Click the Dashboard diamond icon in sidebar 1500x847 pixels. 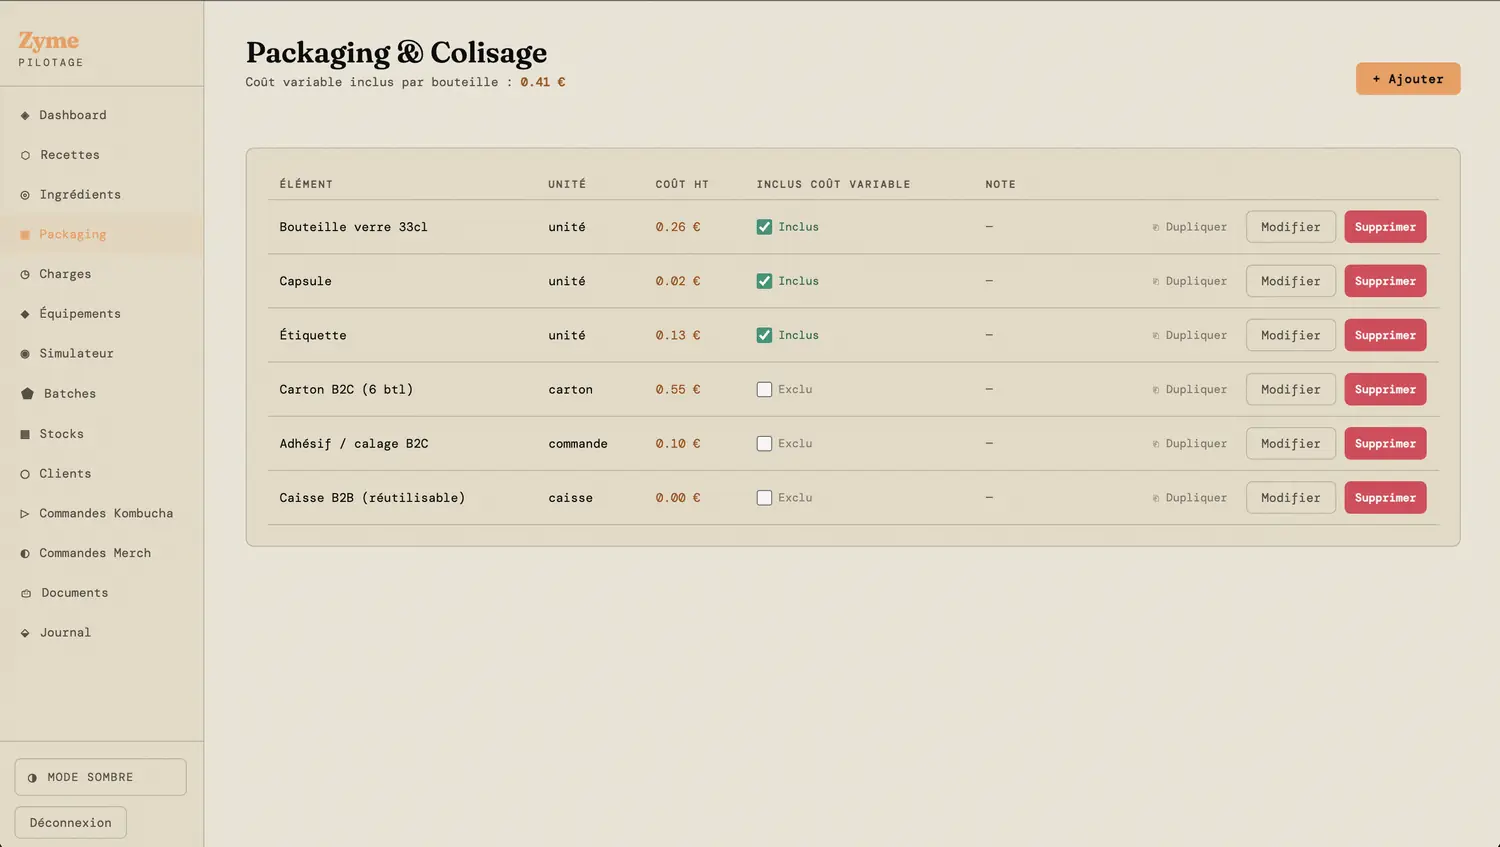[x=25, y=116]
